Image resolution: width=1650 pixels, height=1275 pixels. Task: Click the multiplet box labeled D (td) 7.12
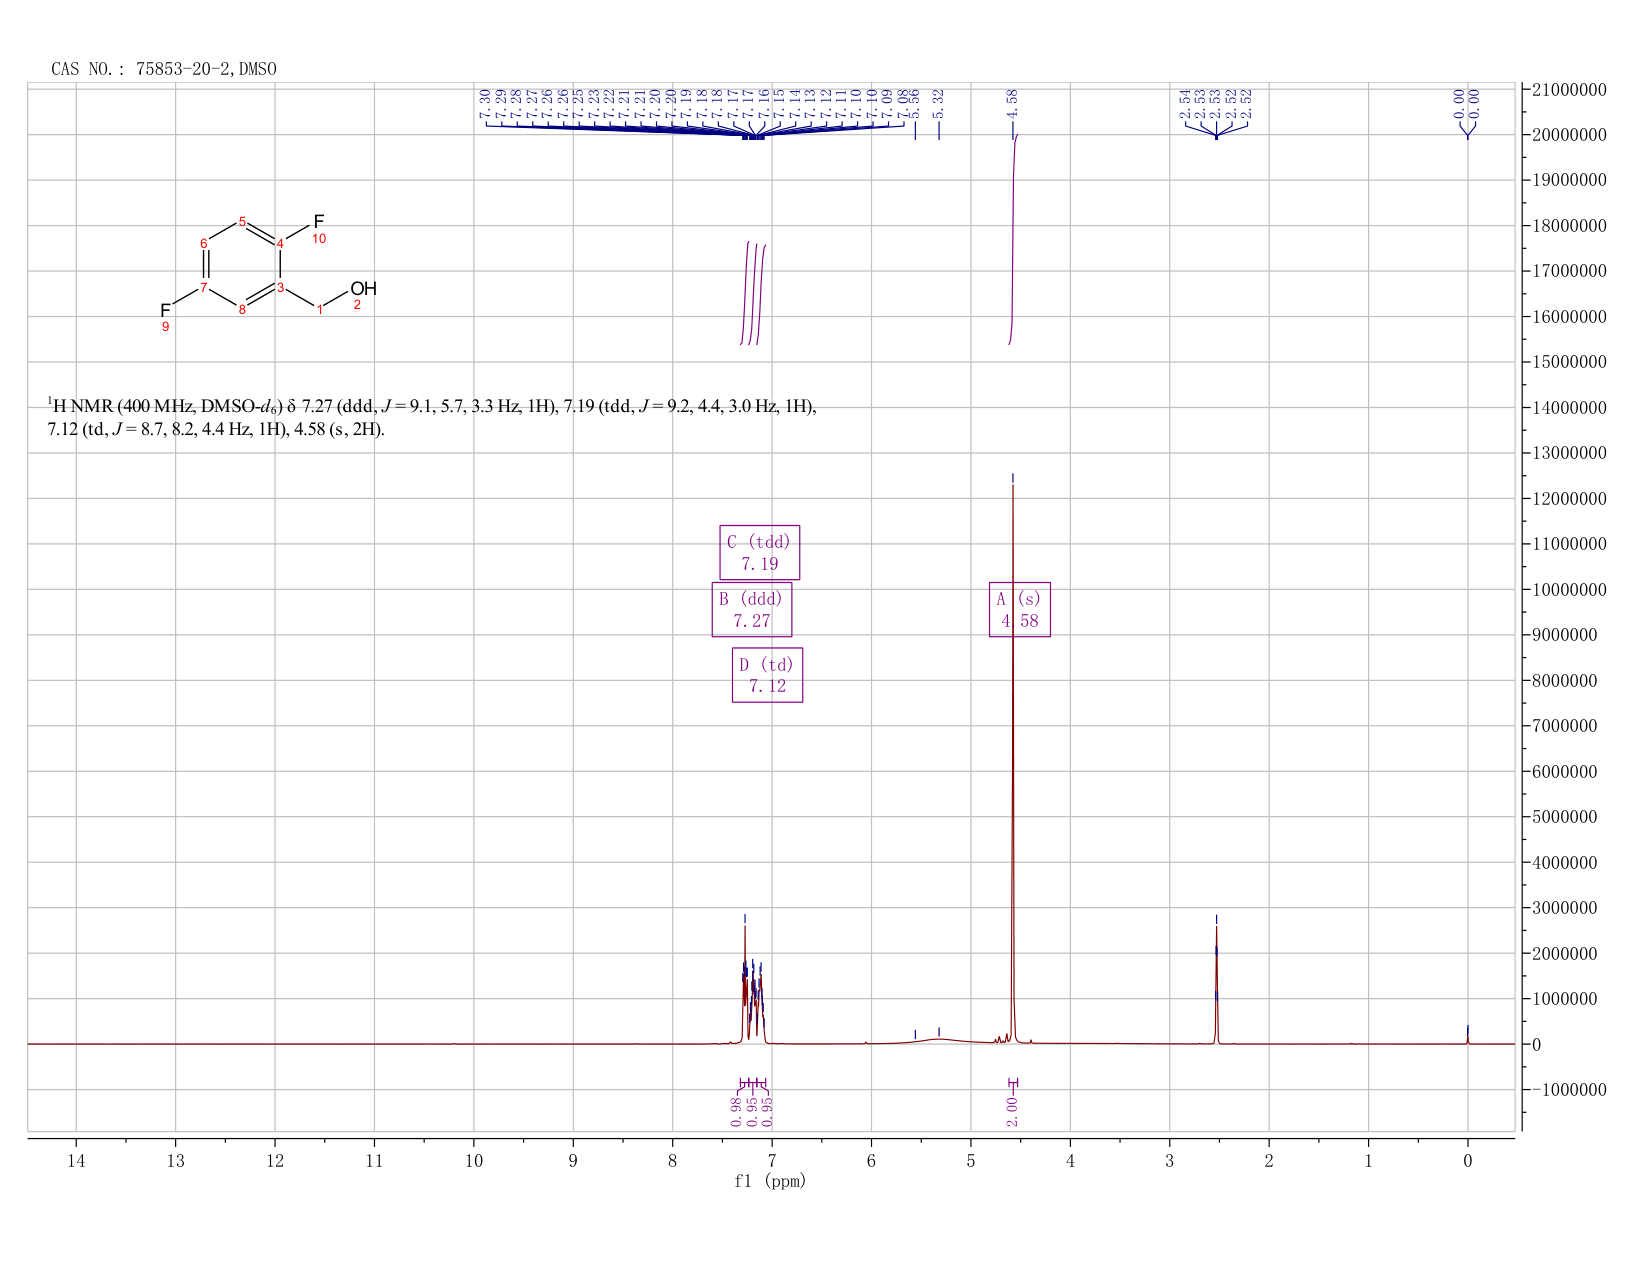click(767, 675)
